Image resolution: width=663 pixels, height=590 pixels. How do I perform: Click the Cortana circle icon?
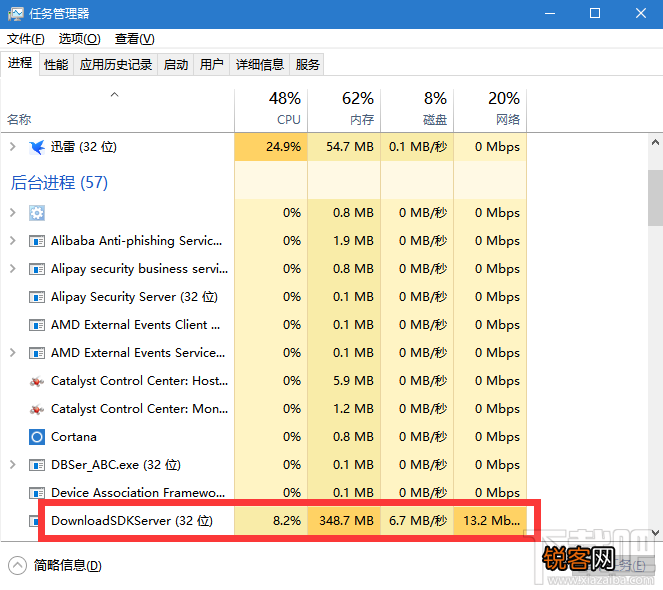[x=37, y=437]
